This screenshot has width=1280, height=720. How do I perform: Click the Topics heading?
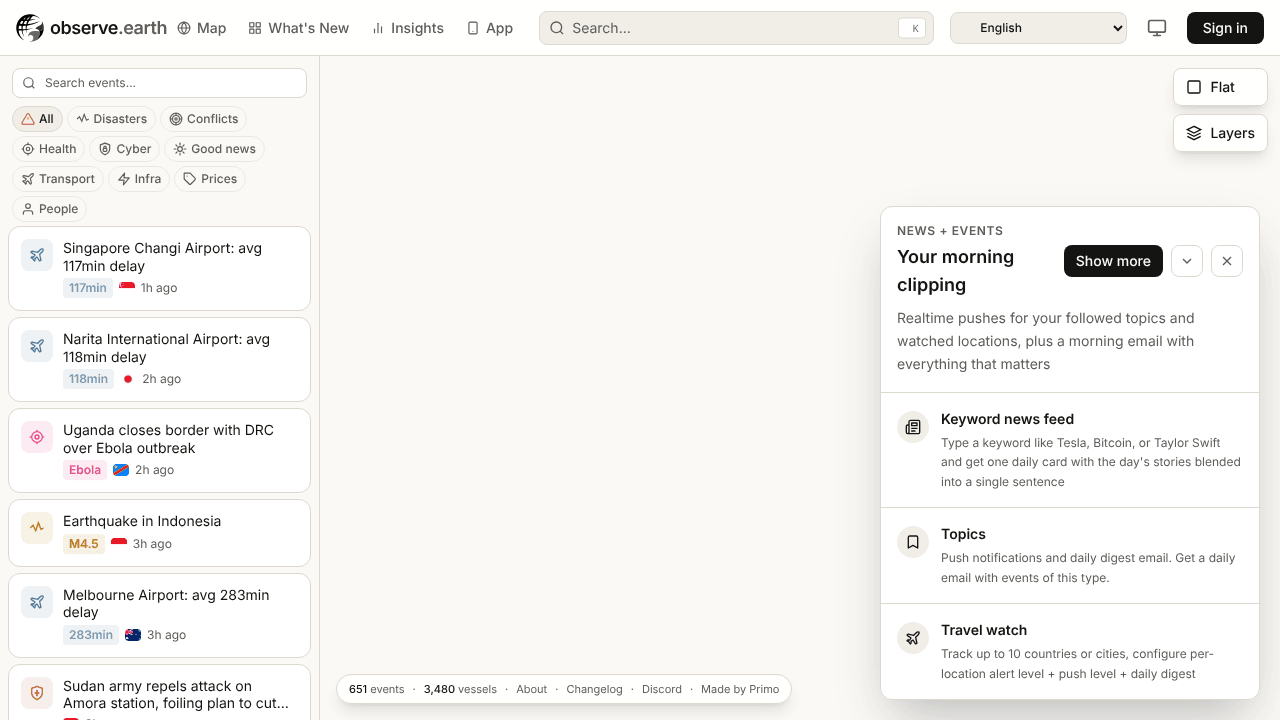[x=963, y=534]
